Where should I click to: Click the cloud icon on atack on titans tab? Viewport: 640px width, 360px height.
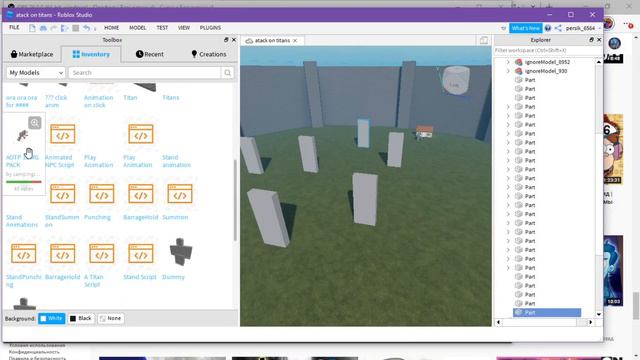[249, 41]
